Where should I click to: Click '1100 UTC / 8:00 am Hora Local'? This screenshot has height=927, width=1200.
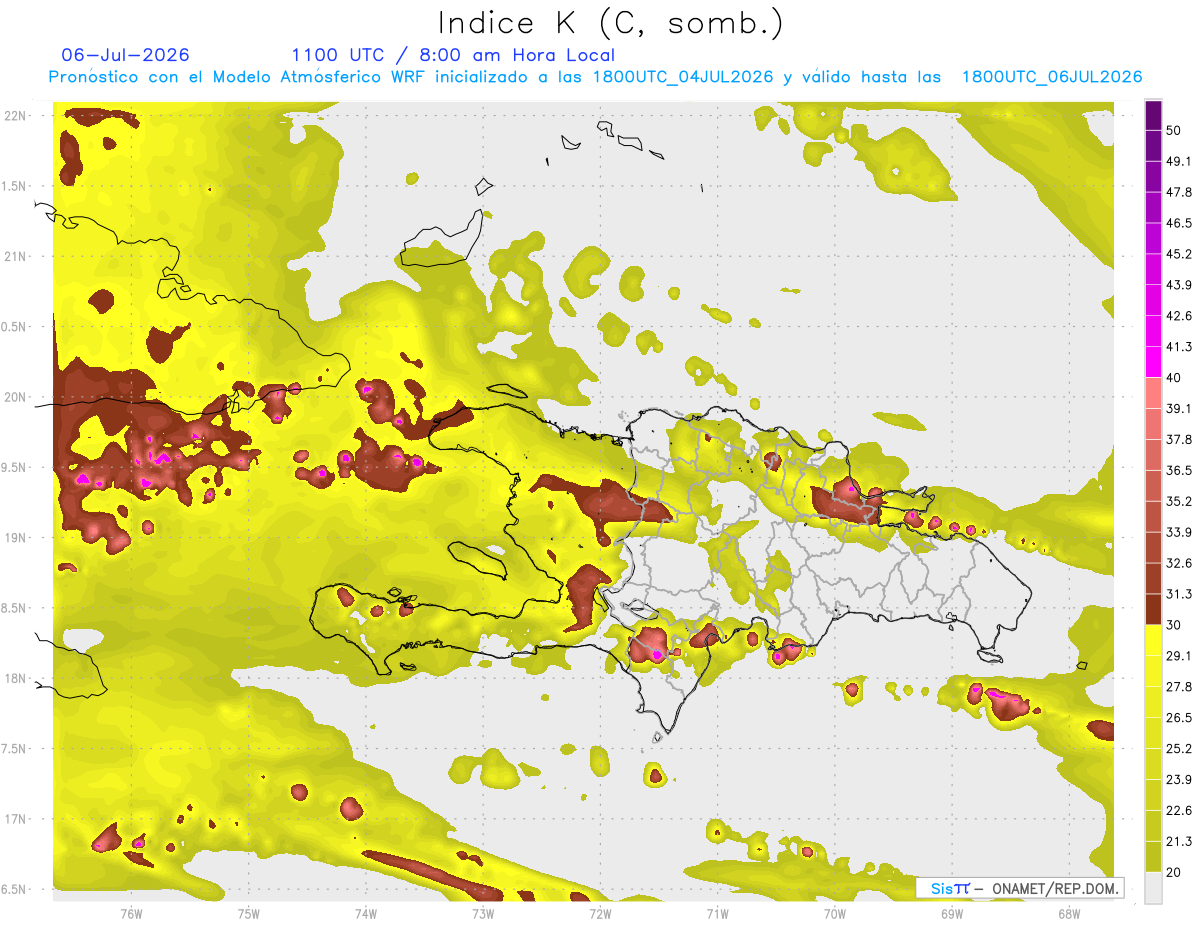[x=452, y=55]
